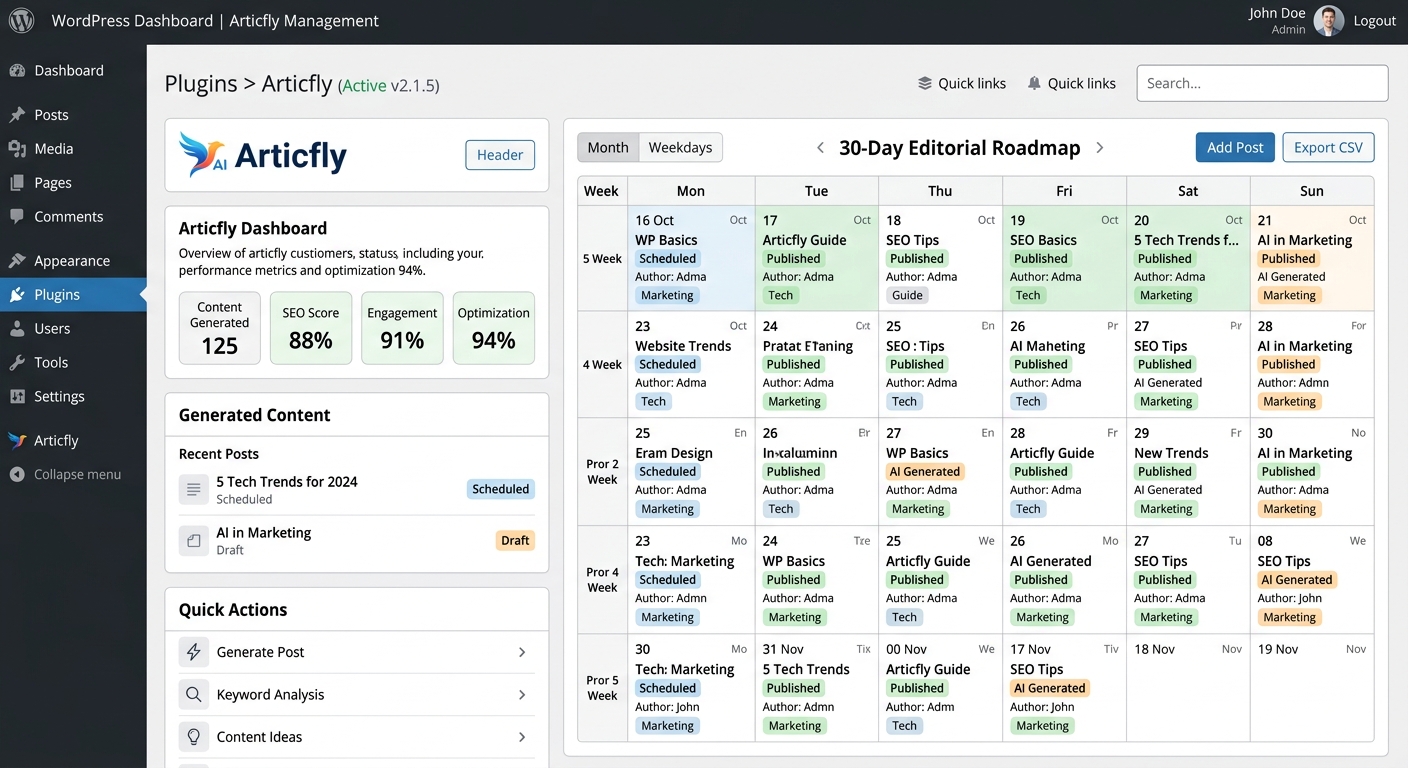Screen dimensions: 1408x768
Task: Expand the Content Ideas row chevron
Action: tap(522, 737)
